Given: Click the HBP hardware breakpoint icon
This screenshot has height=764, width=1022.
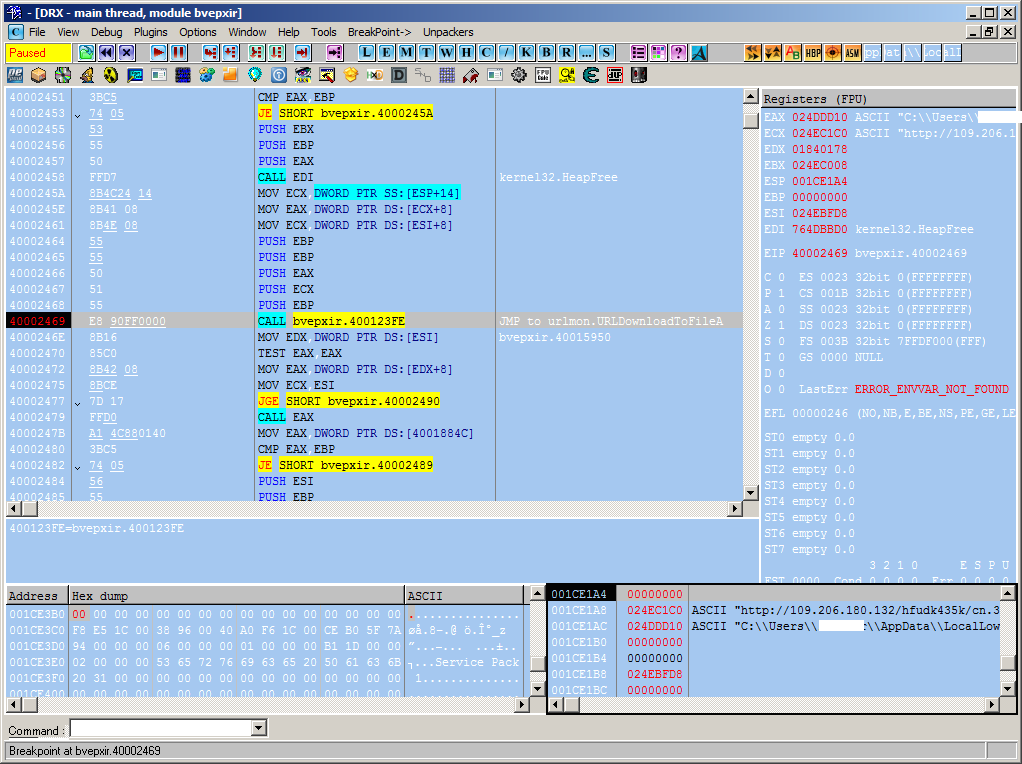Looking at the screenshot, I should point(813,52).
